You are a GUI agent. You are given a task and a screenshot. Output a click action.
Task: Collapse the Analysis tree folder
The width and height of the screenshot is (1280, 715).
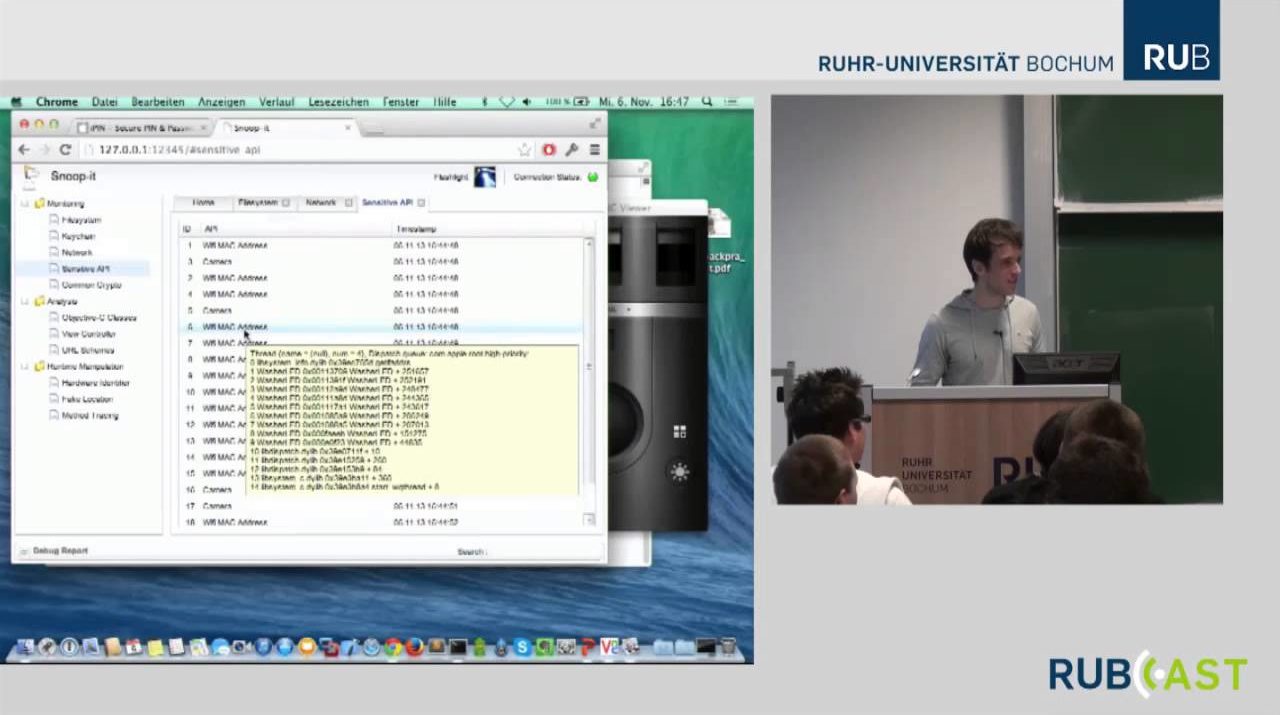click(x=24, y=301)
